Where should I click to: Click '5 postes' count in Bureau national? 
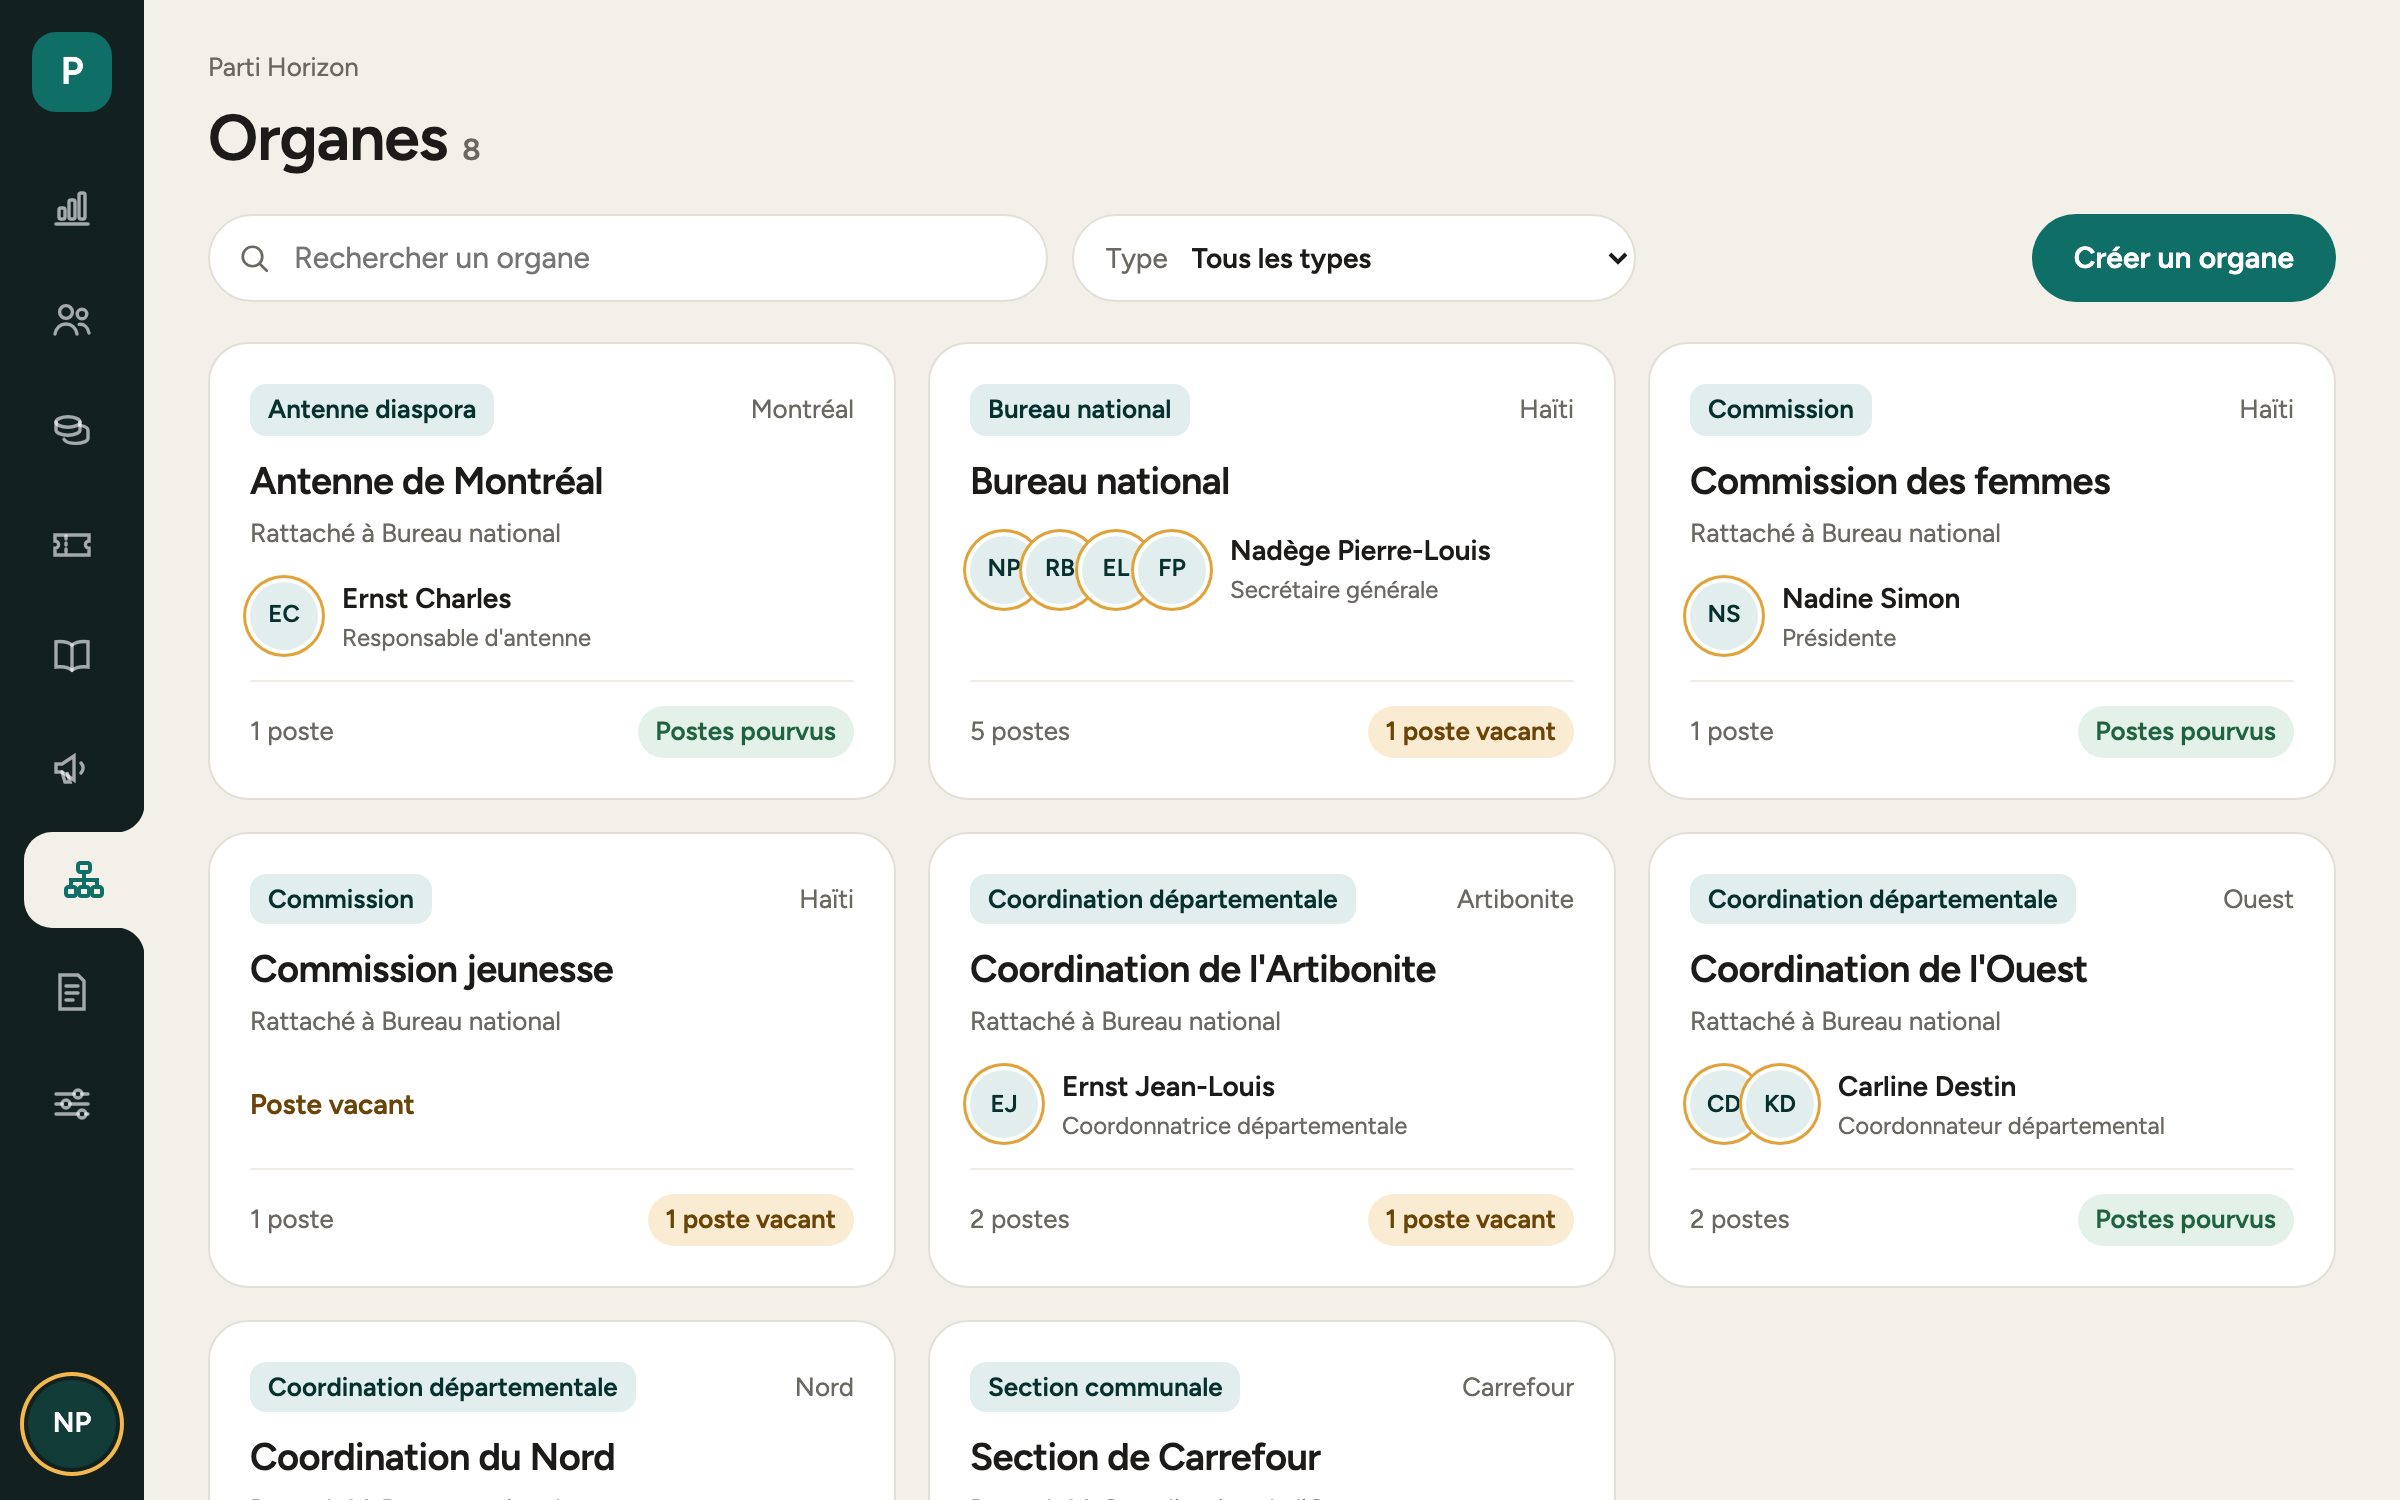pyautogui.click(x=1019, y=732)
